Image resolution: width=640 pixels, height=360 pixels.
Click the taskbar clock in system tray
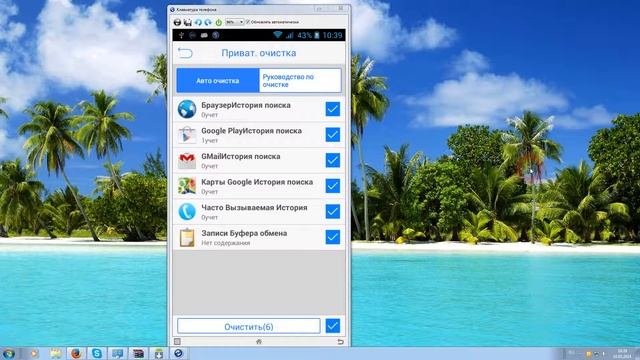tap(623, 353)
